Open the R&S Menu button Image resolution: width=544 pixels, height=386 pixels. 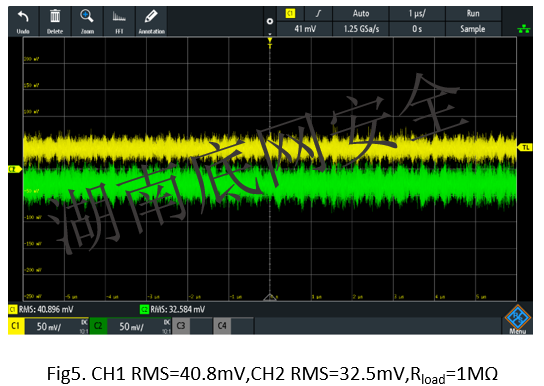click(518, 319)
